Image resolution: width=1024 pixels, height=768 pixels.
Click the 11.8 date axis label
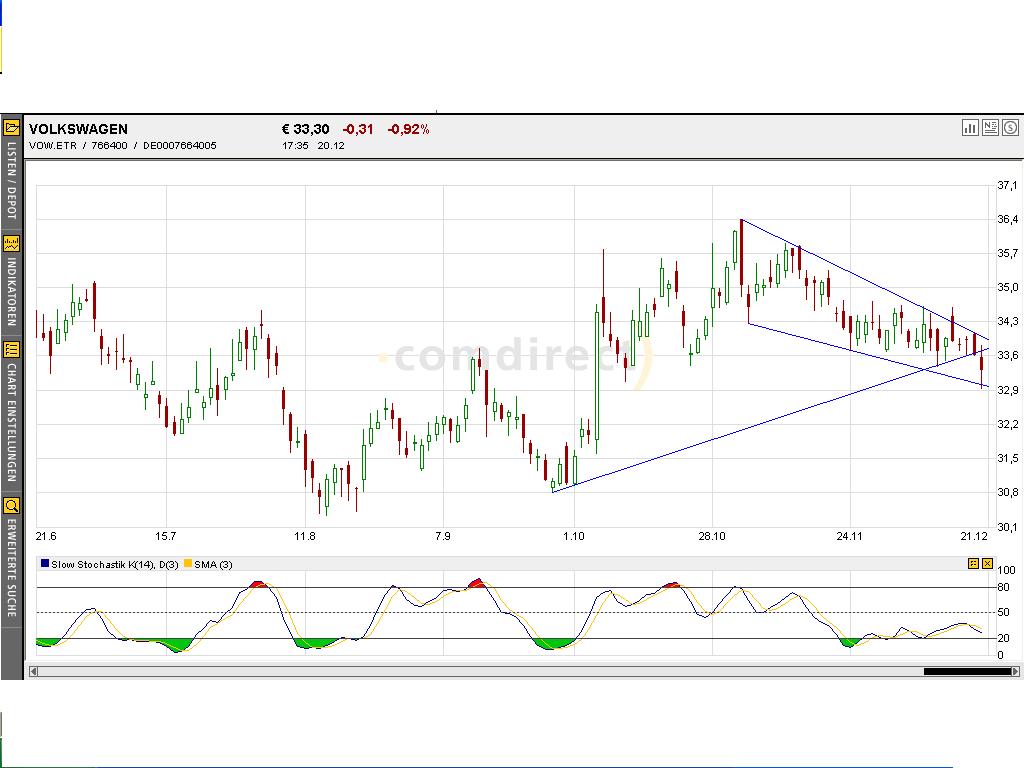(x=304, y=536)
